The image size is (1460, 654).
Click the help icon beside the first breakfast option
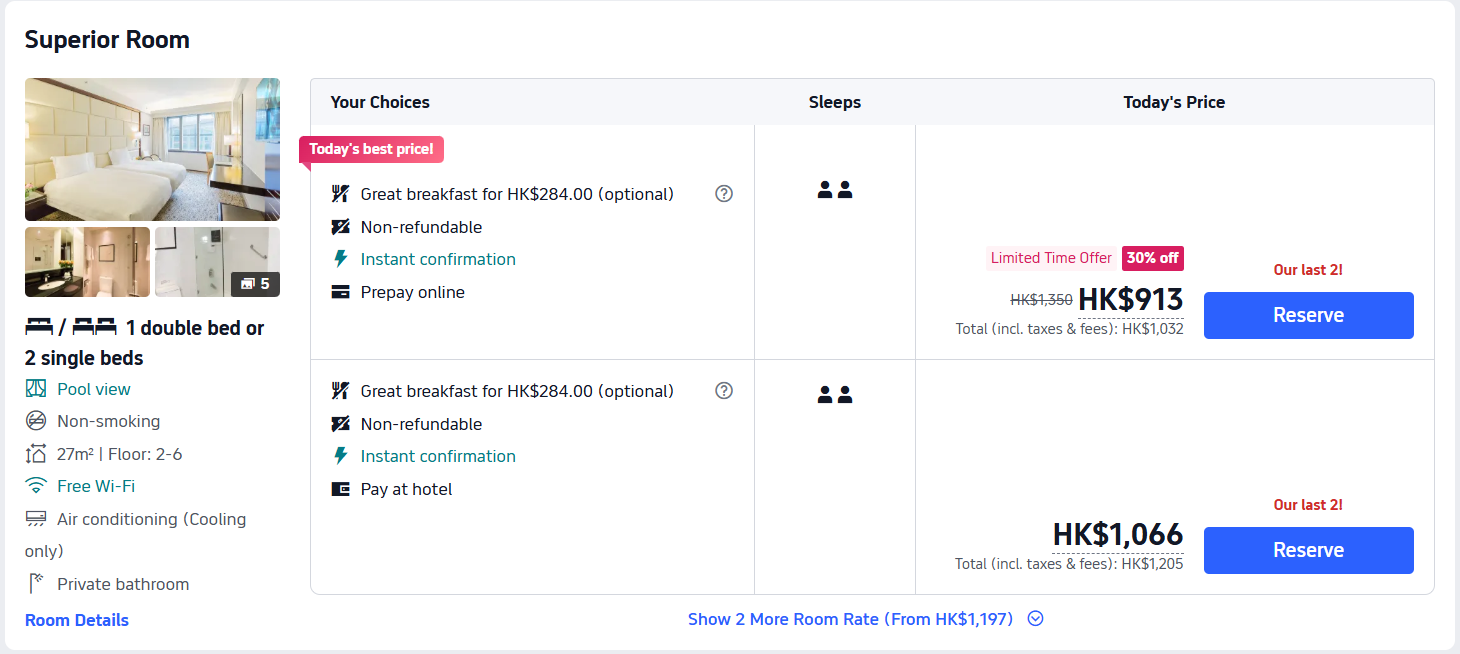(x=724, y=194)
